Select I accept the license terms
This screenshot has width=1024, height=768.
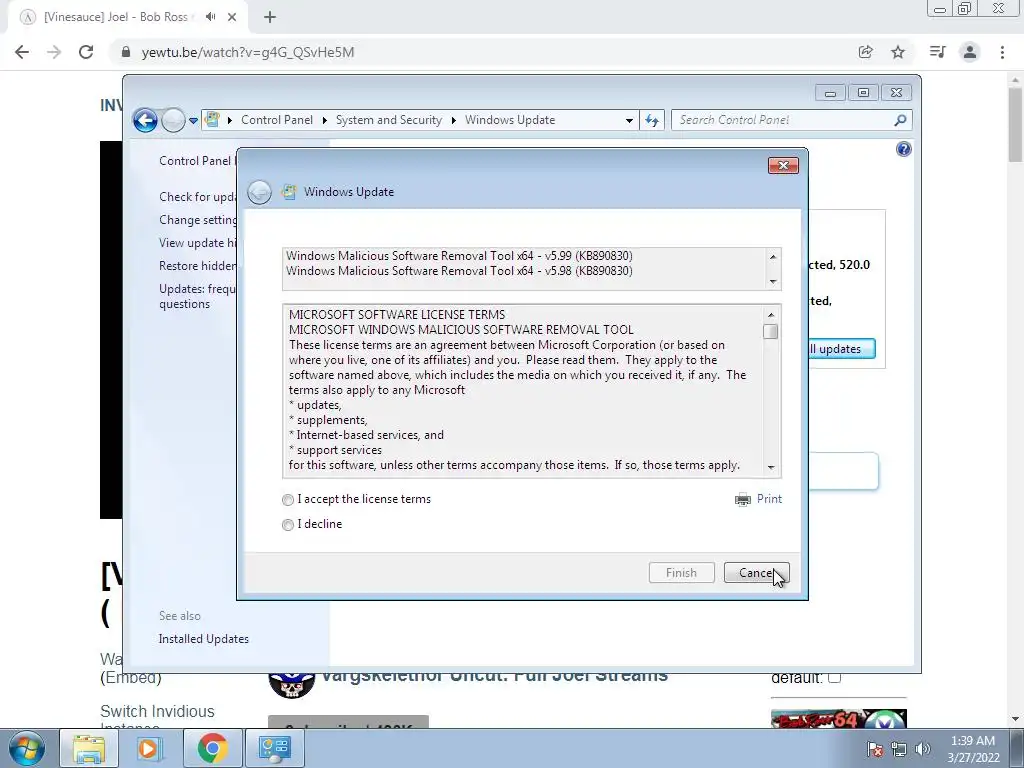click(x=288, y=500)
